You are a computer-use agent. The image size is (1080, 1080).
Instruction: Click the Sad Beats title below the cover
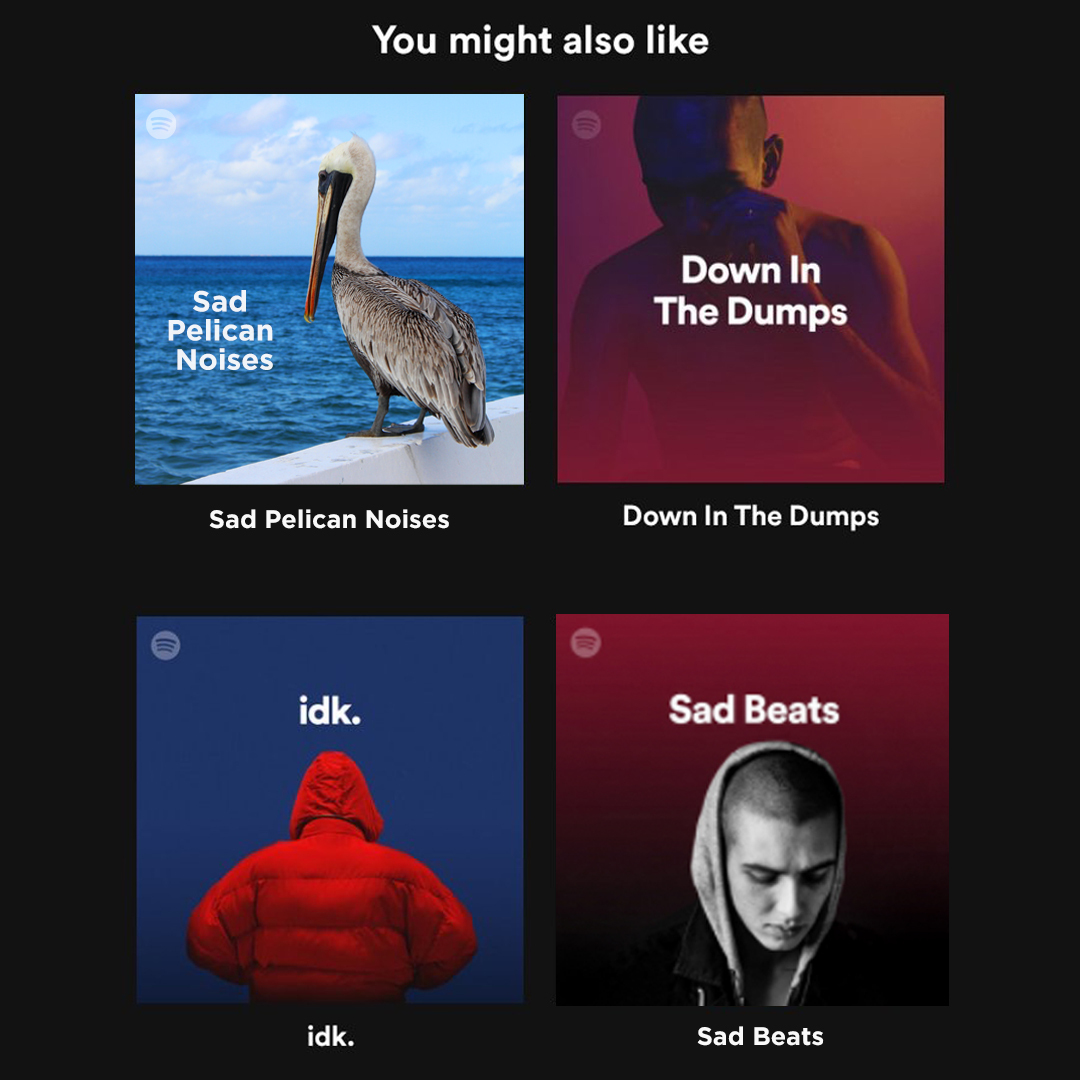(760, 1036)
